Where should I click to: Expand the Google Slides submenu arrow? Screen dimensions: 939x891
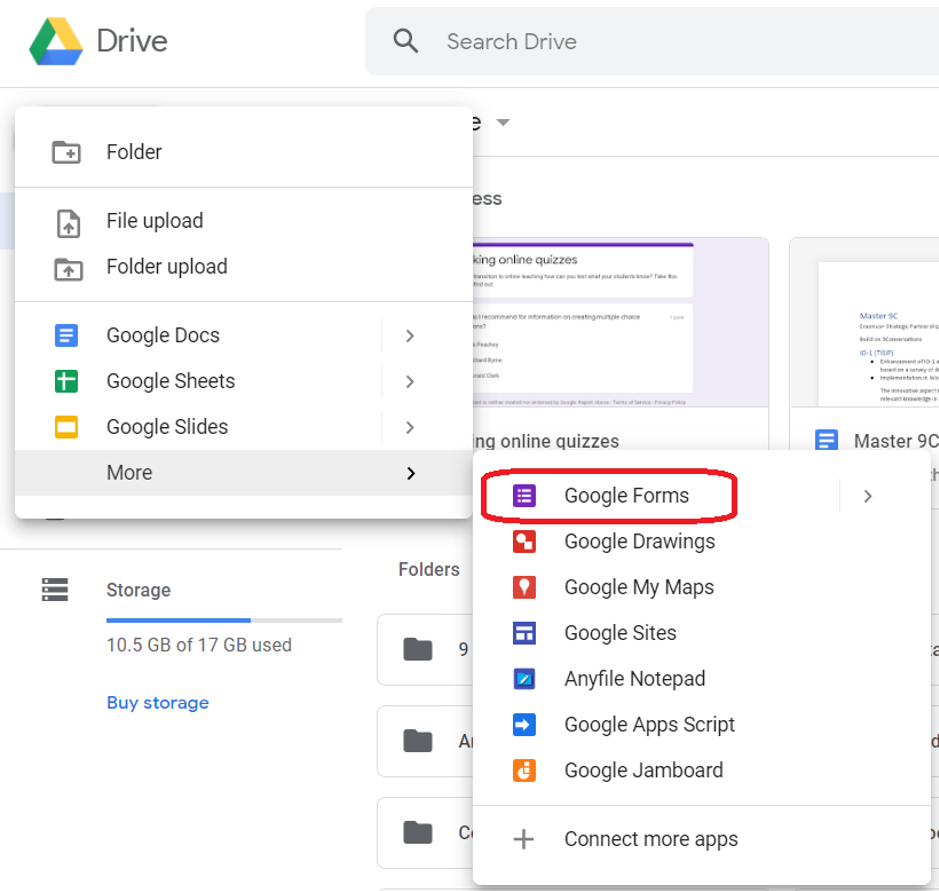coord(410,428)
